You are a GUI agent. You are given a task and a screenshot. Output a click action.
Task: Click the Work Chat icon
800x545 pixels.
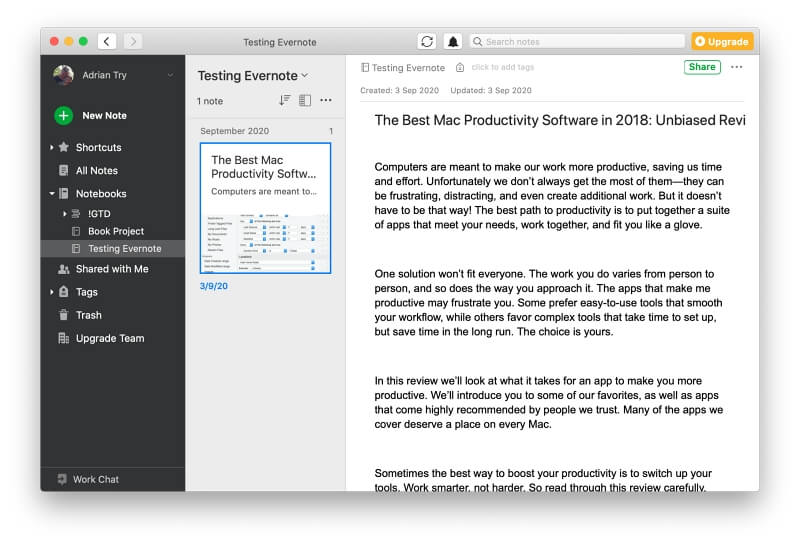point(62,479)
